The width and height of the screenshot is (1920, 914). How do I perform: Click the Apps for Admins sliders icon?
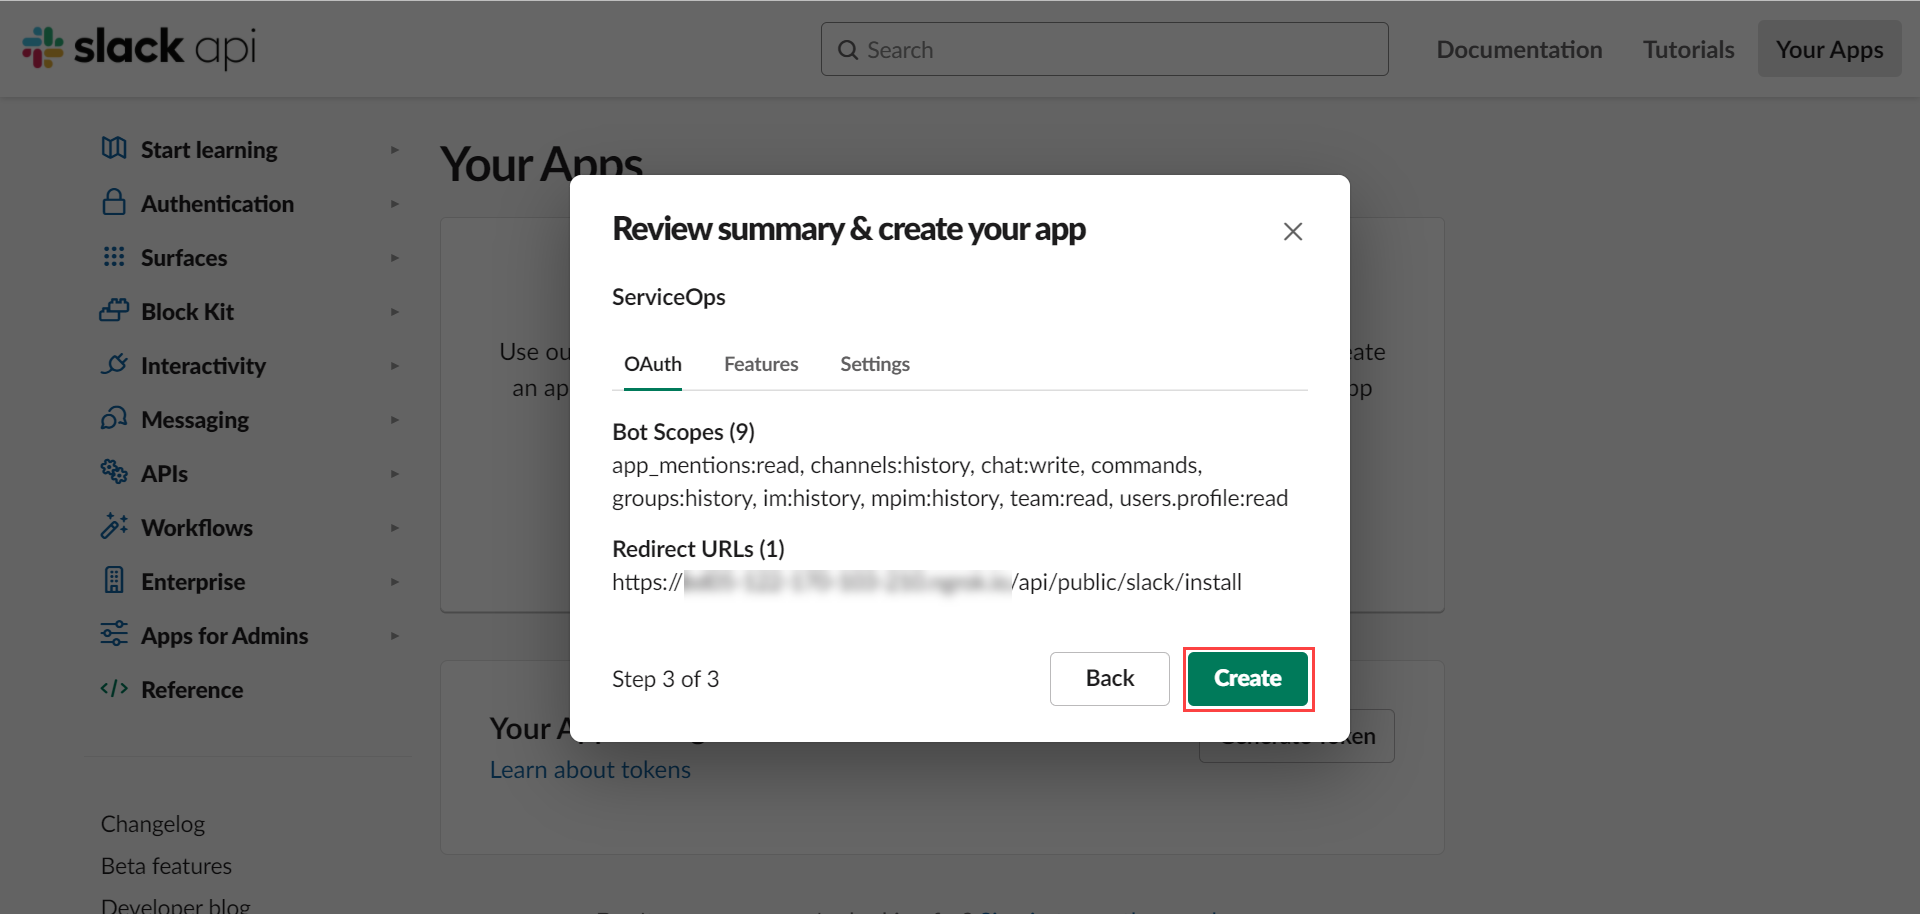[114, 635]
